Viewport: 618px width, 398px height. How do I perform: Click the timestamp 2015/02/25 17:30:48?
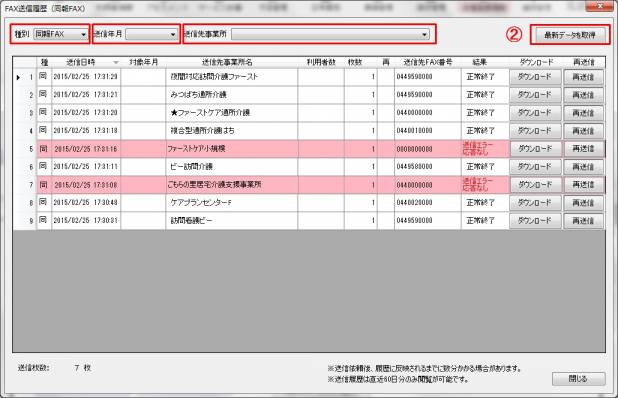(x=86, y=203)
